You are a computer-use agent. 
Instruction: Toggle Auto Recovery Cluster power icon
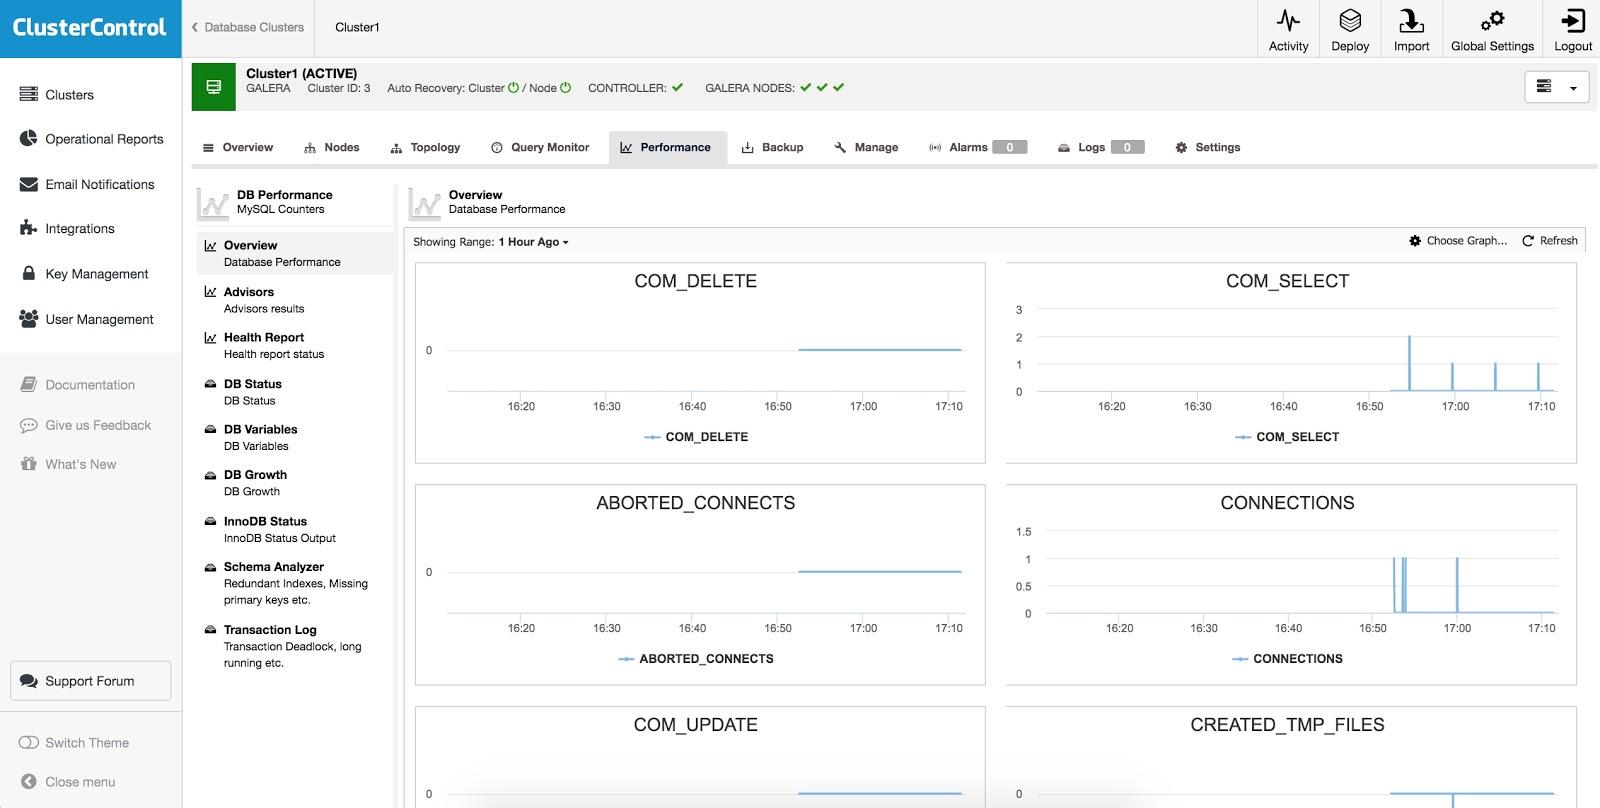click(x=513, y=88)
